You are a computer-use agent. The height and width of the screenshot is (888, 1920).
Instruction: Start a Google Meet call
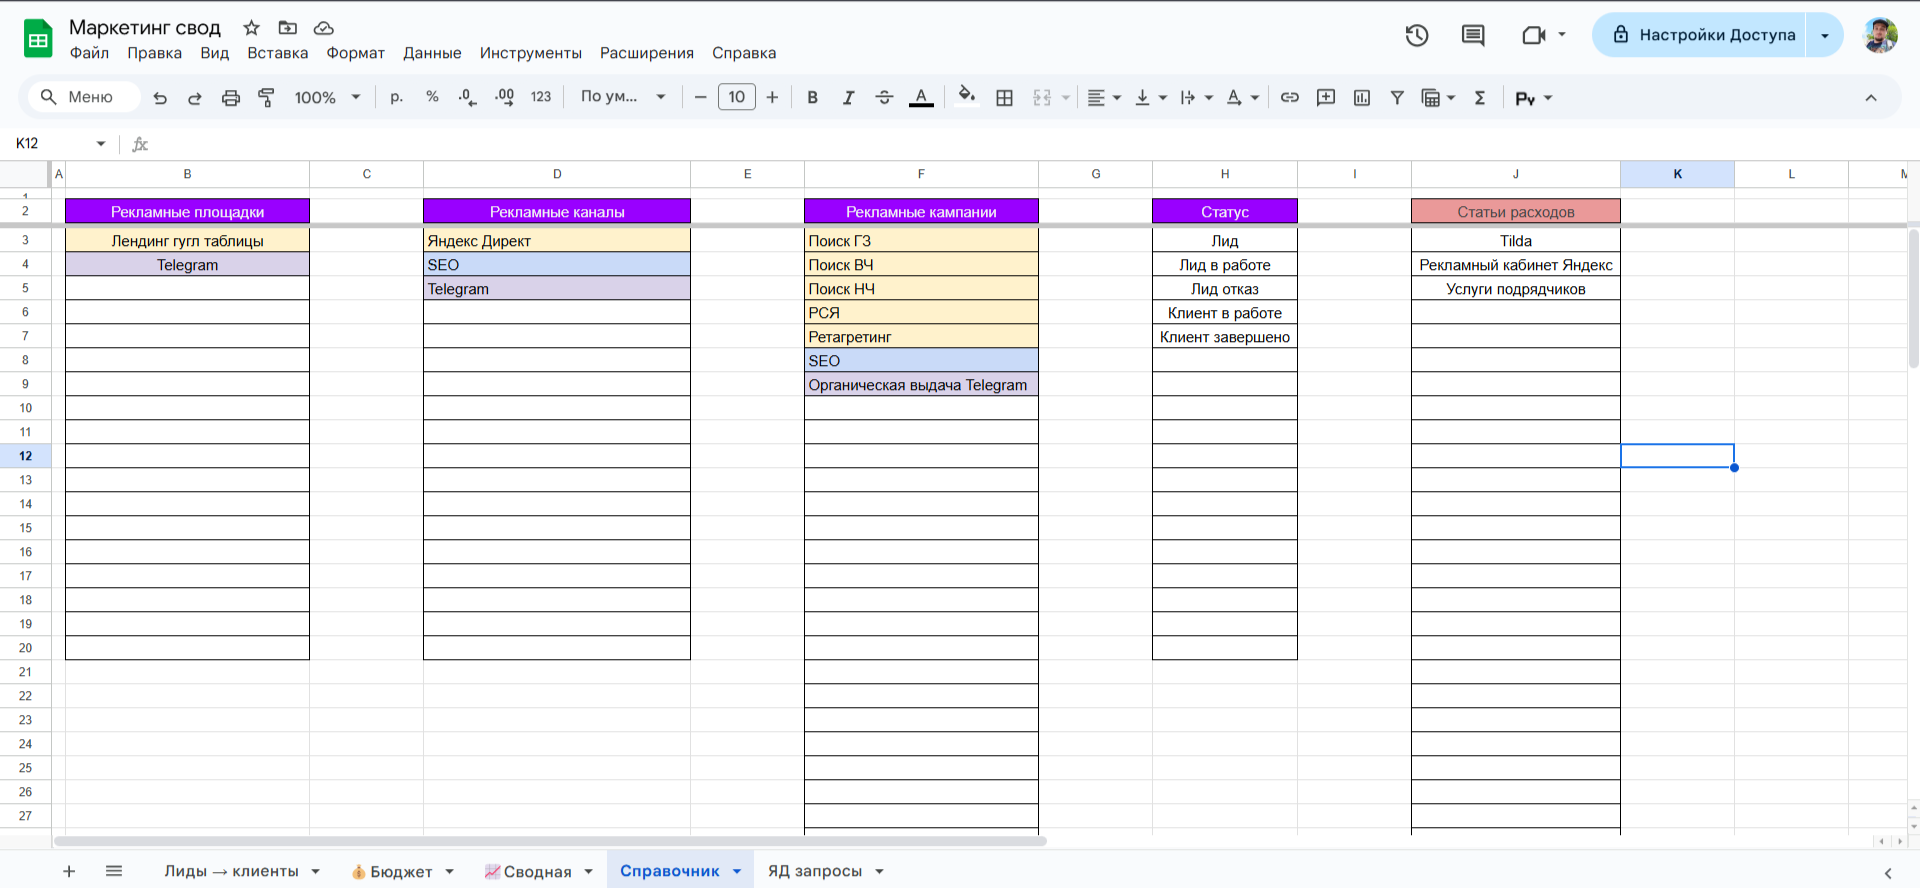[x=1534, y=36]
